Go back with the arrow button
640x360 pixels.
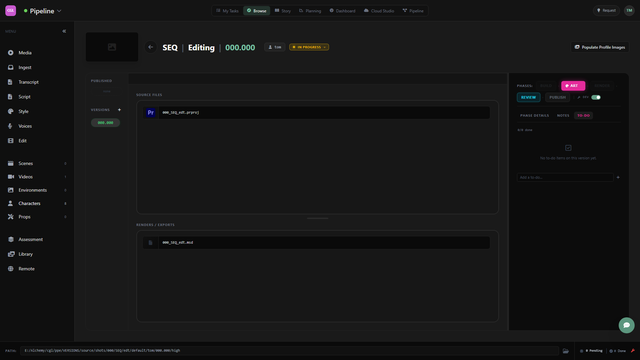(x=151, y=47)
